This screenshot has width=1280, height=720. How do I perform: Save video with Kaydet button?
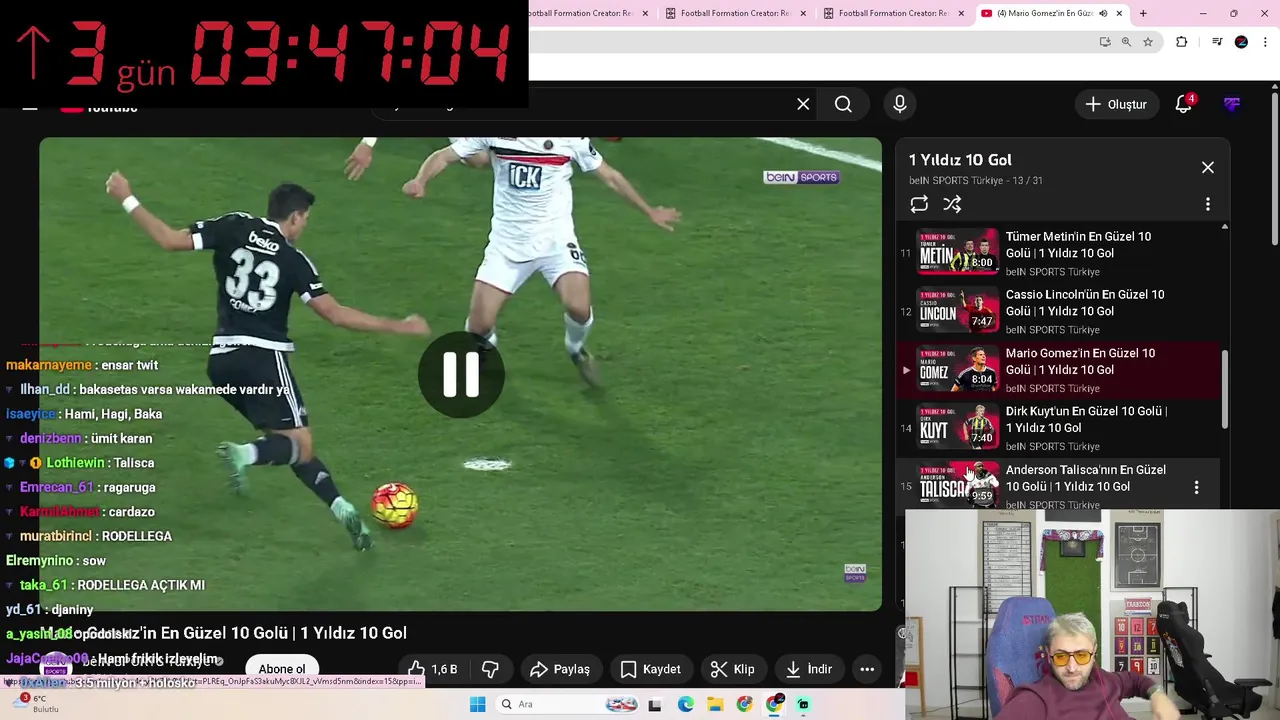[650, 669]
